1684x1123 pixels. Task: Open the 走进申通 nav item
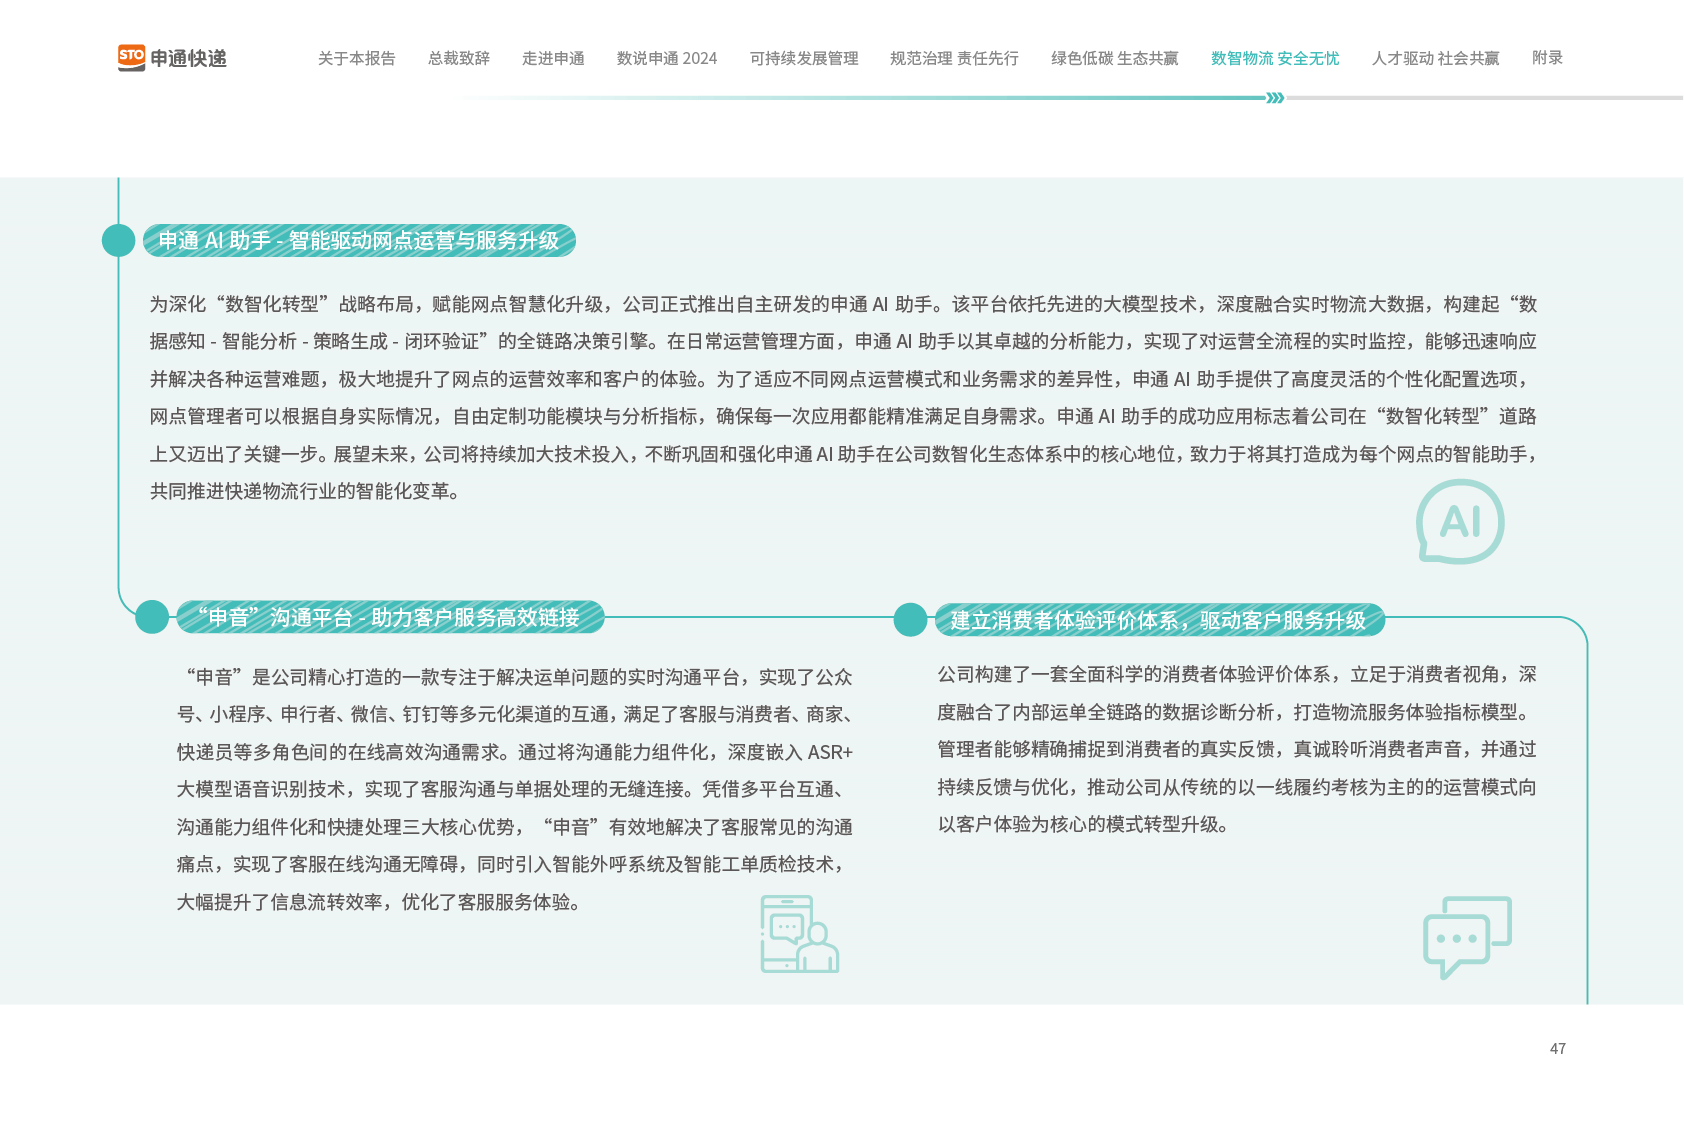pos(553,58)
